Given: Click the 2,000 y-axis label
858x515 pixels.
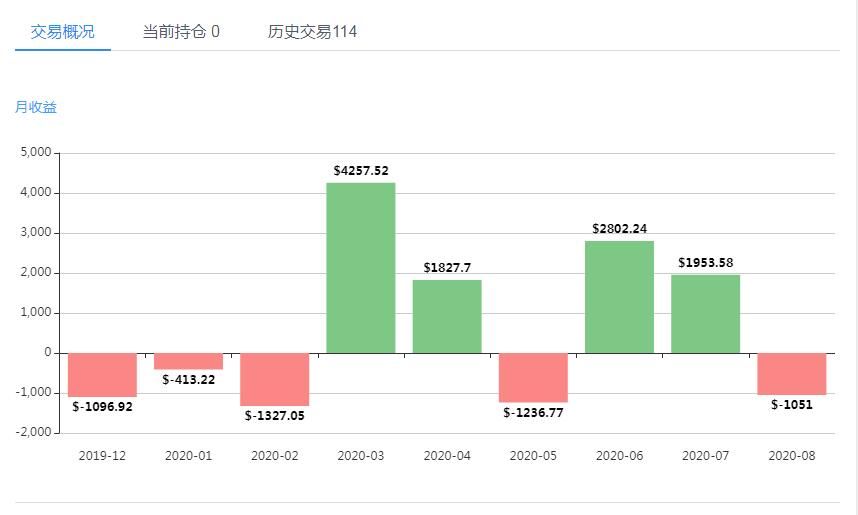Looking at the screenshot, I should point(36,272).
